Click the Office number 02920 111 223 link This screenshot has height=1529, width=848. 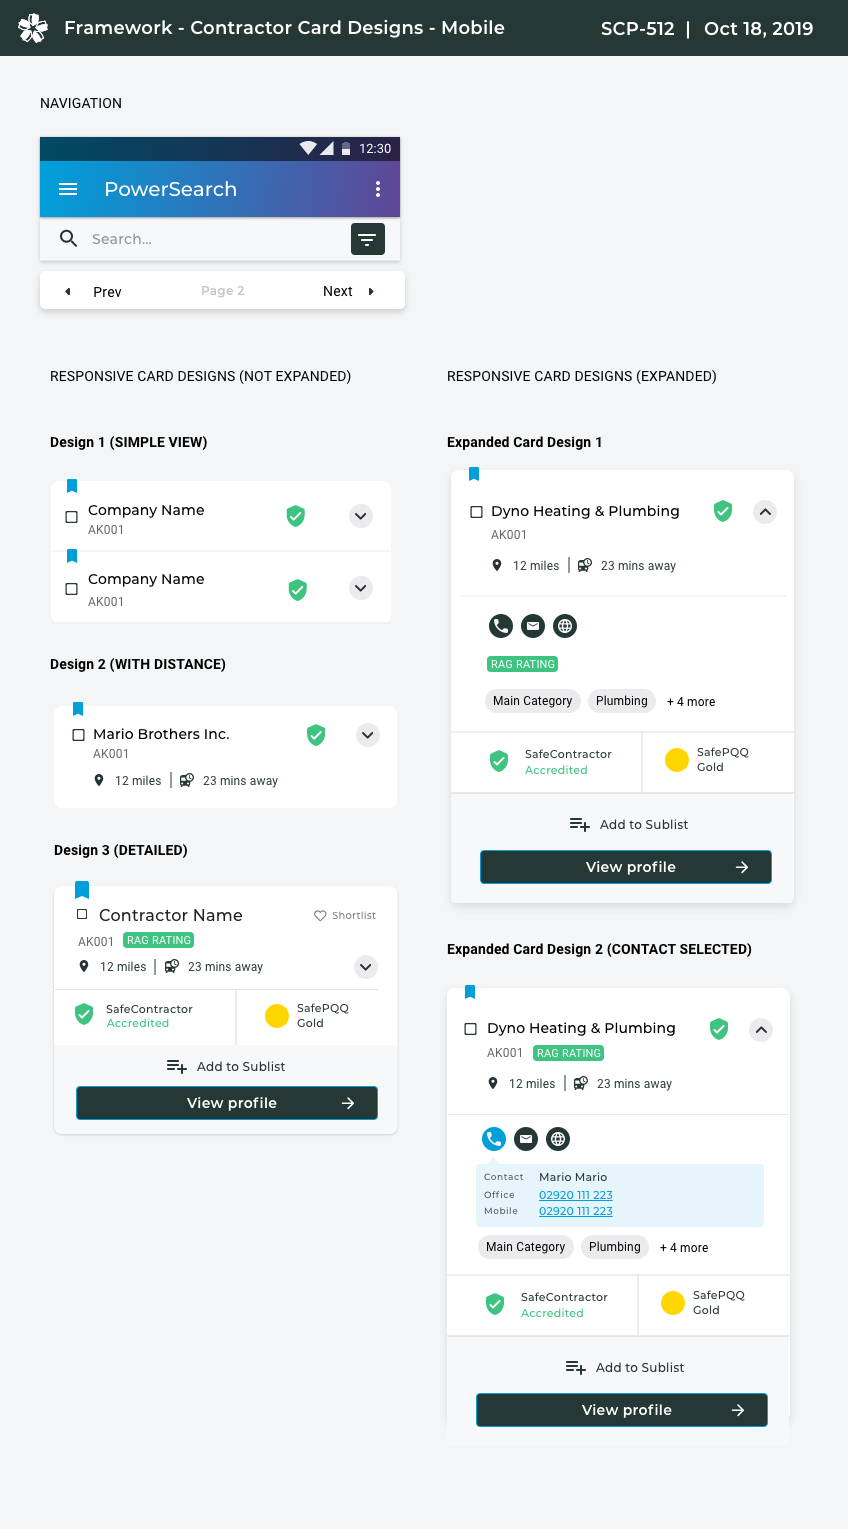[576, 1195]
